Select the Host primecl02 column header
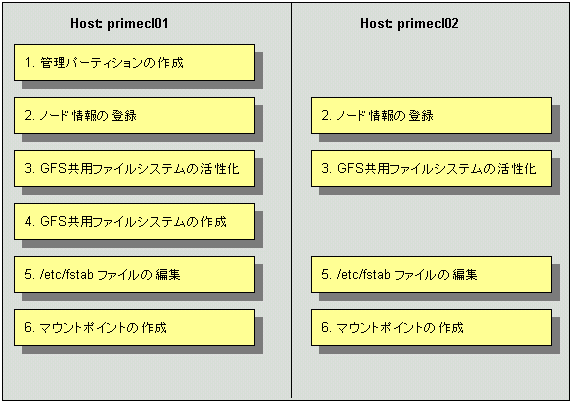Viewport: 572px width, 403px height. pos(409,23)
